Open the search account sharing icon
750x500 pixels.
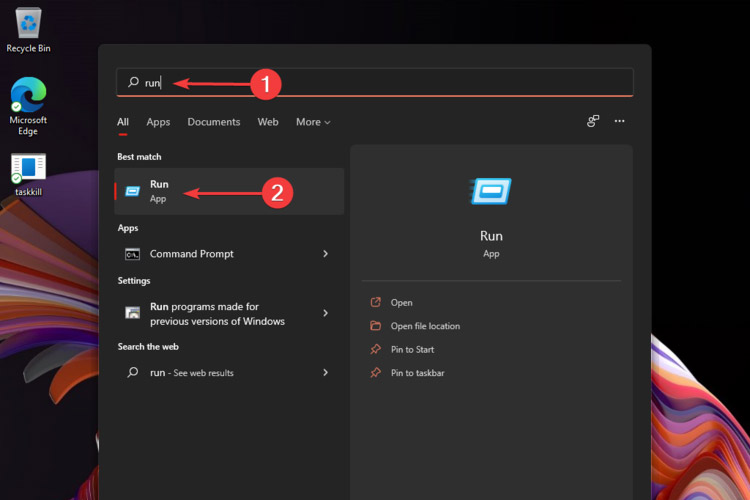coord(593,121)
